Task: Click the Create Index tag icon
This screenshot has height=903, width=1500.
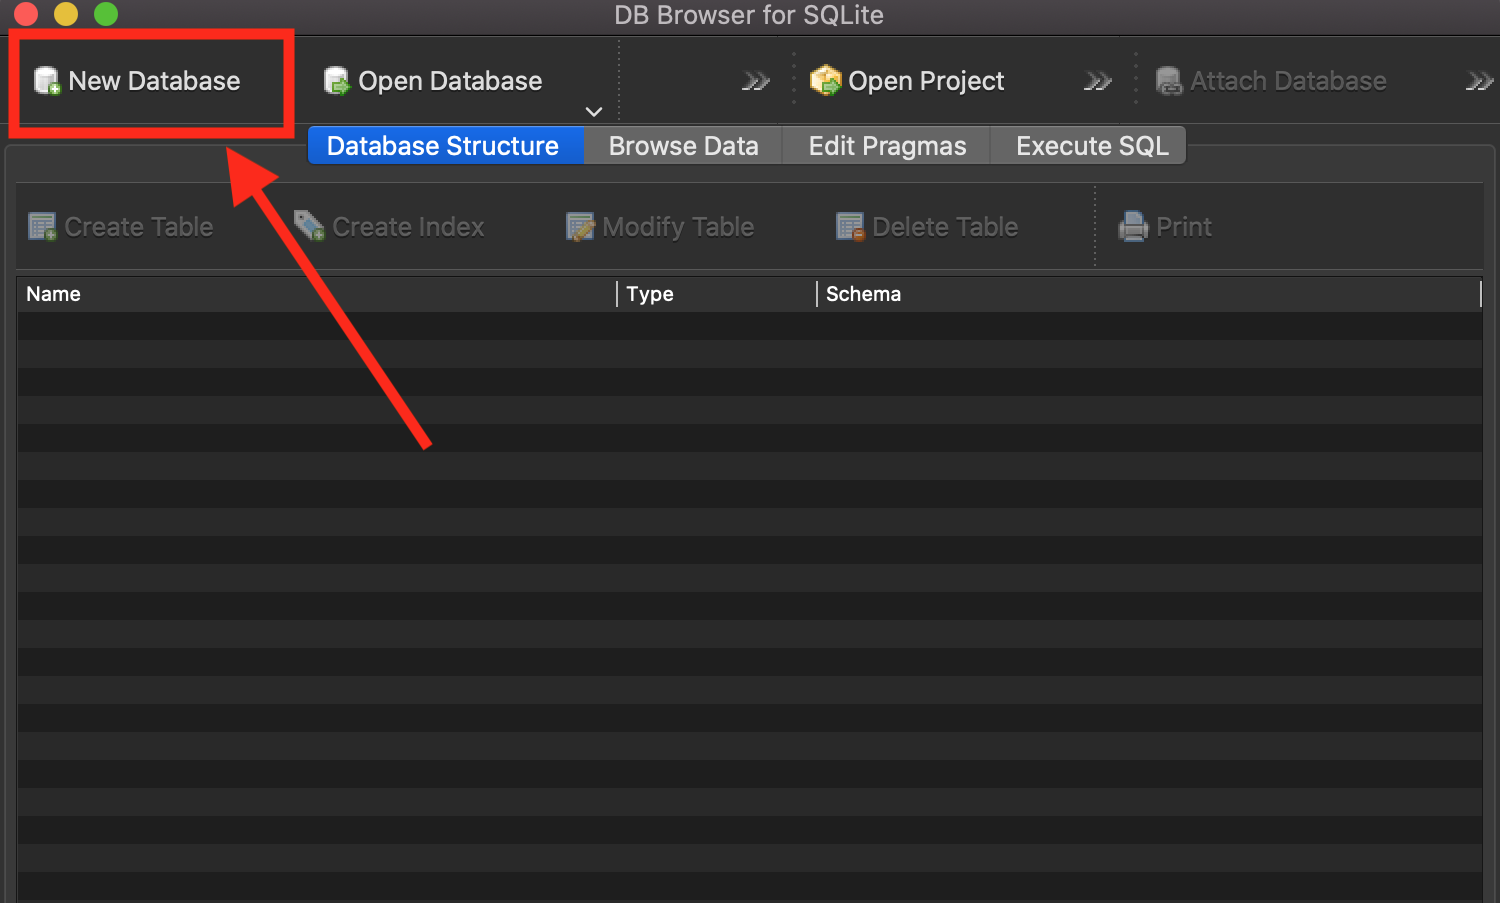Action: click(310, 226)
